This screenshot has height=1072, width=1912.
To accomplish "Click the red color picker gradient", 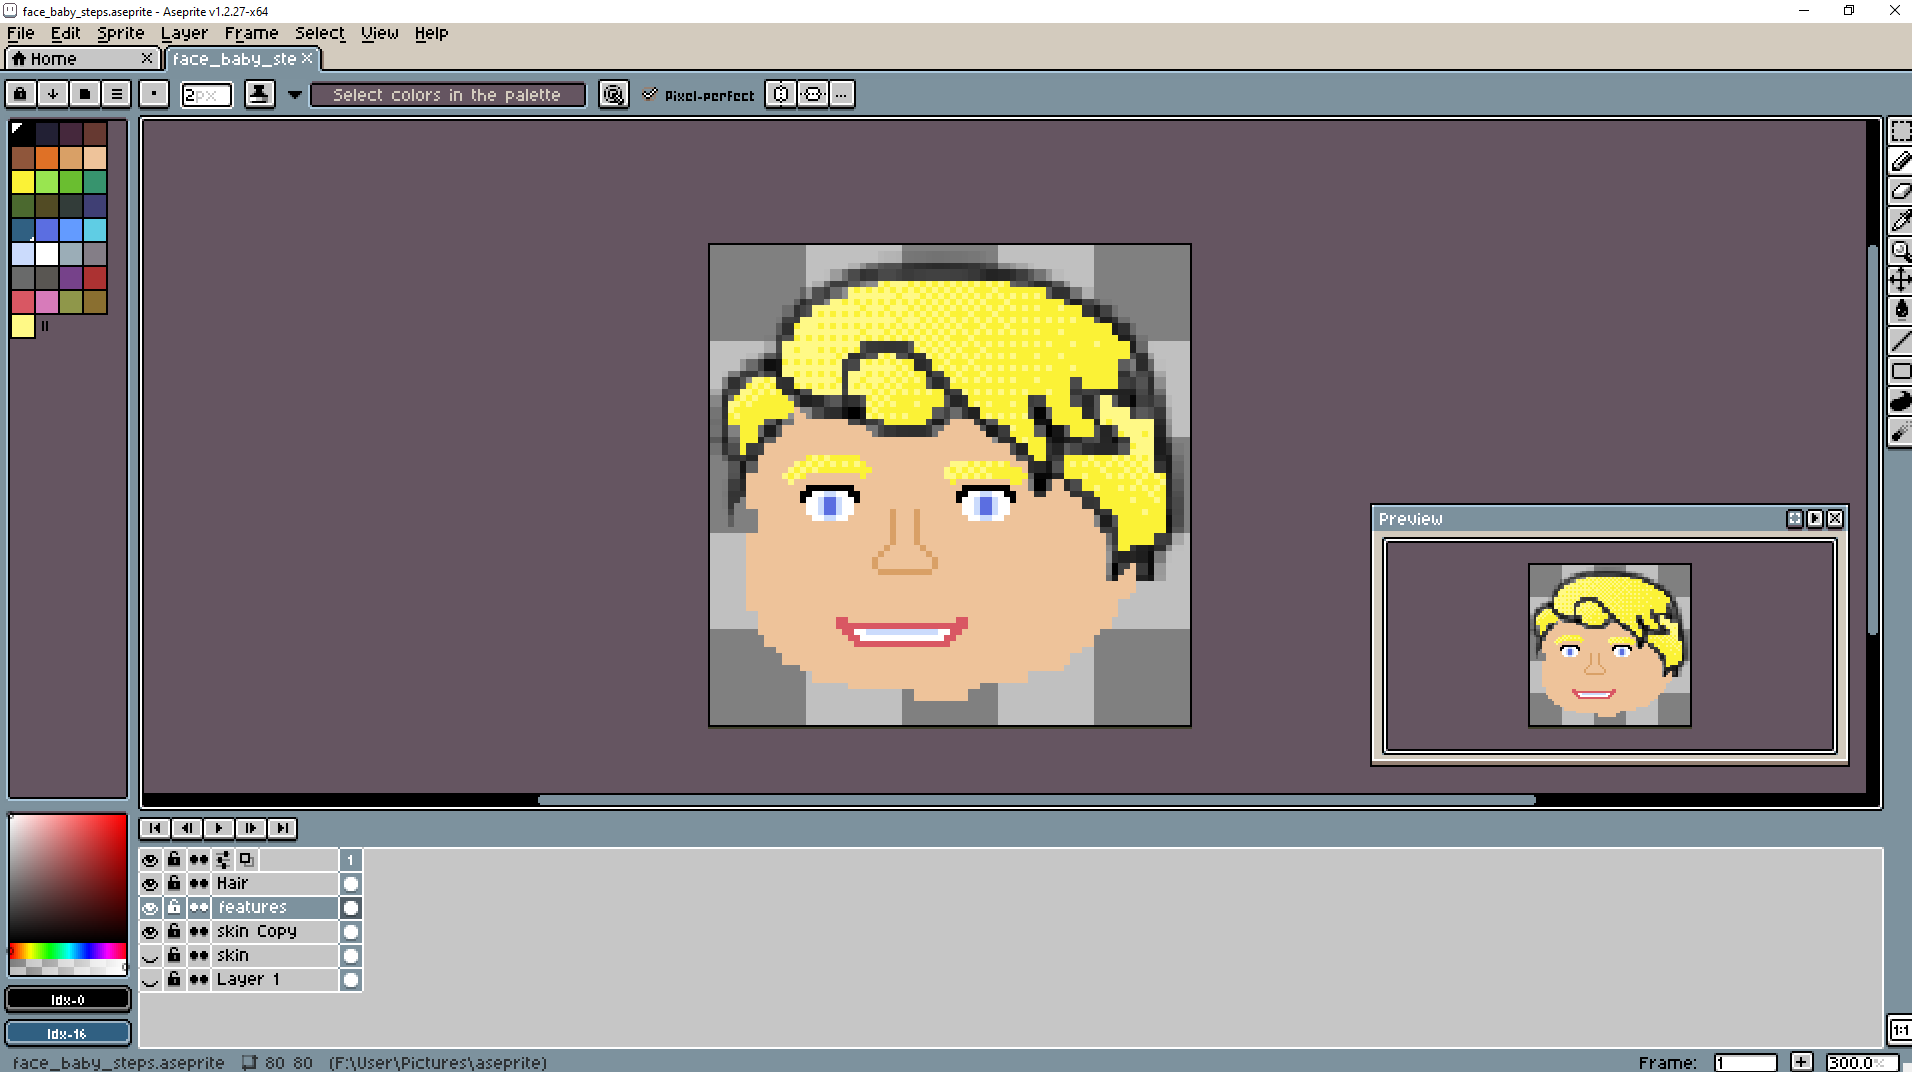I will [x=68, y=878].
